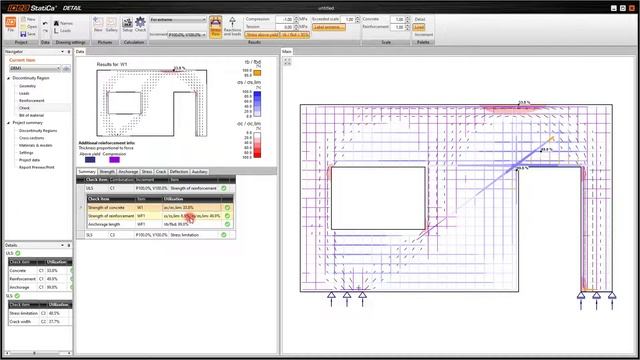Viewport: 640px width, 360px height.
Task: Click the Details panel horizontal scrollbar
Action: (x=38, y=353)
